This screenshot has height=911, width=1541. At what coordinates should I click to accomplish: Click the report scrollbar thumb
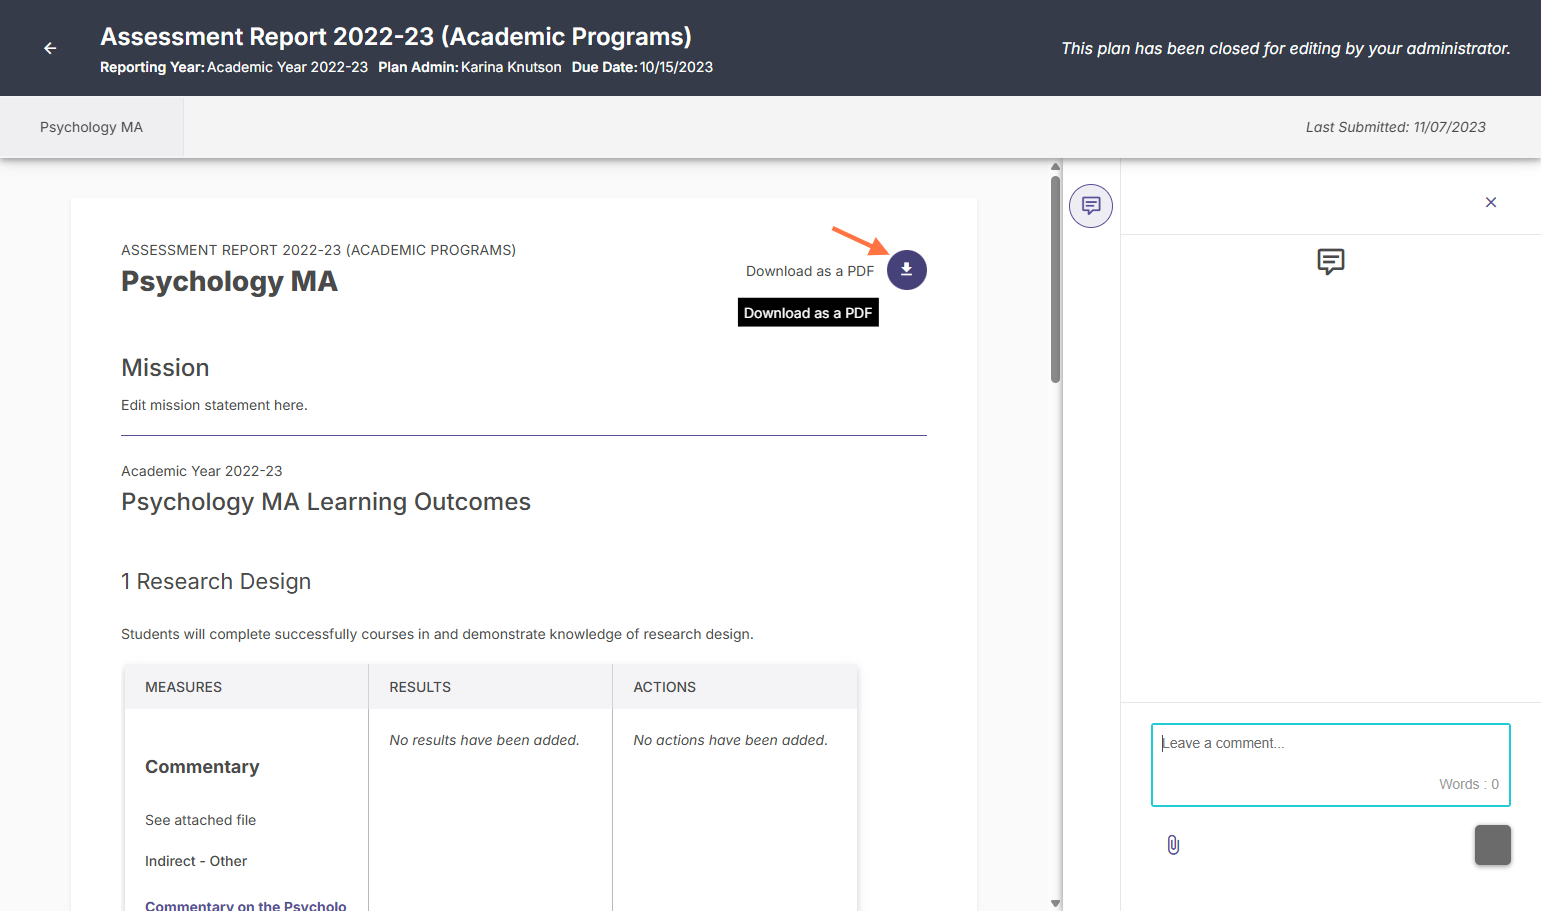coord(1055,280)
